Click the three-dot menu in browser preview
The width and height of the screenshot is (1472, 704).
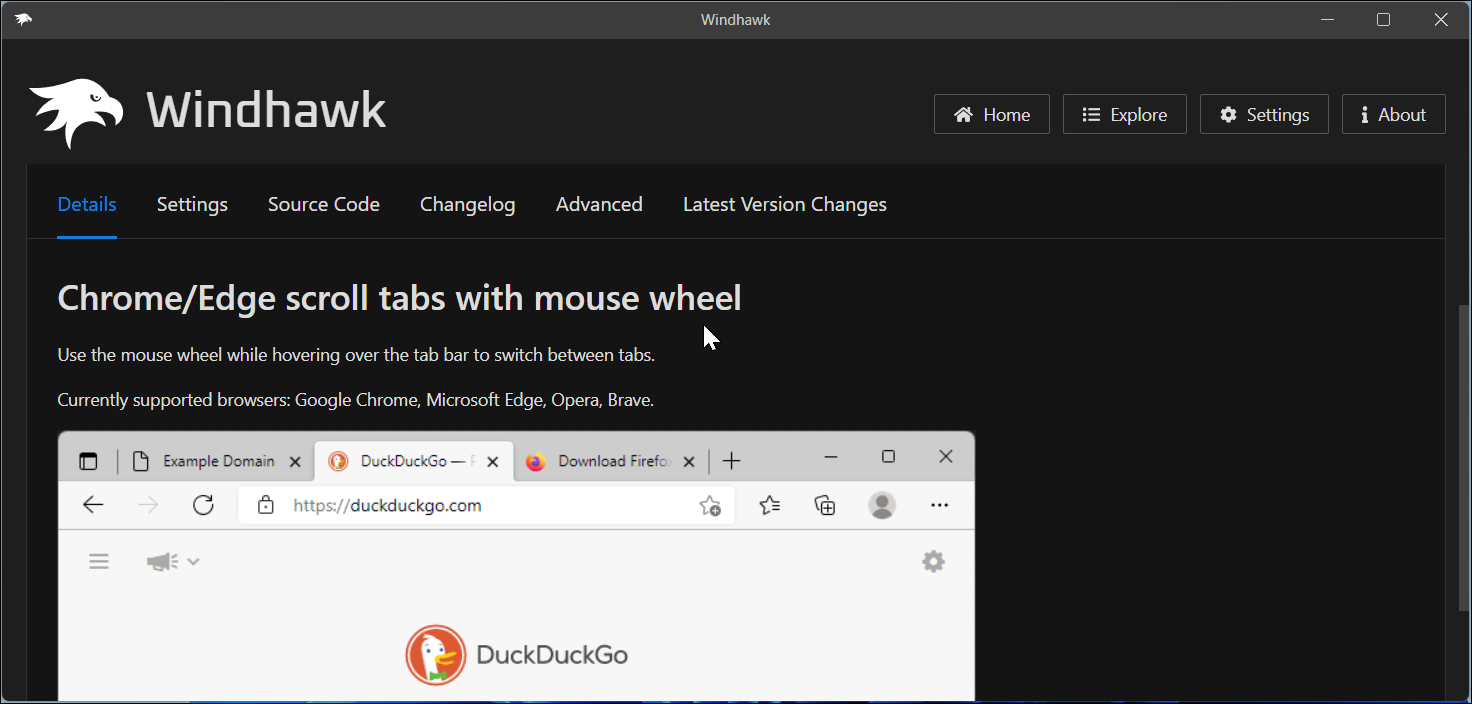point(939,505)
